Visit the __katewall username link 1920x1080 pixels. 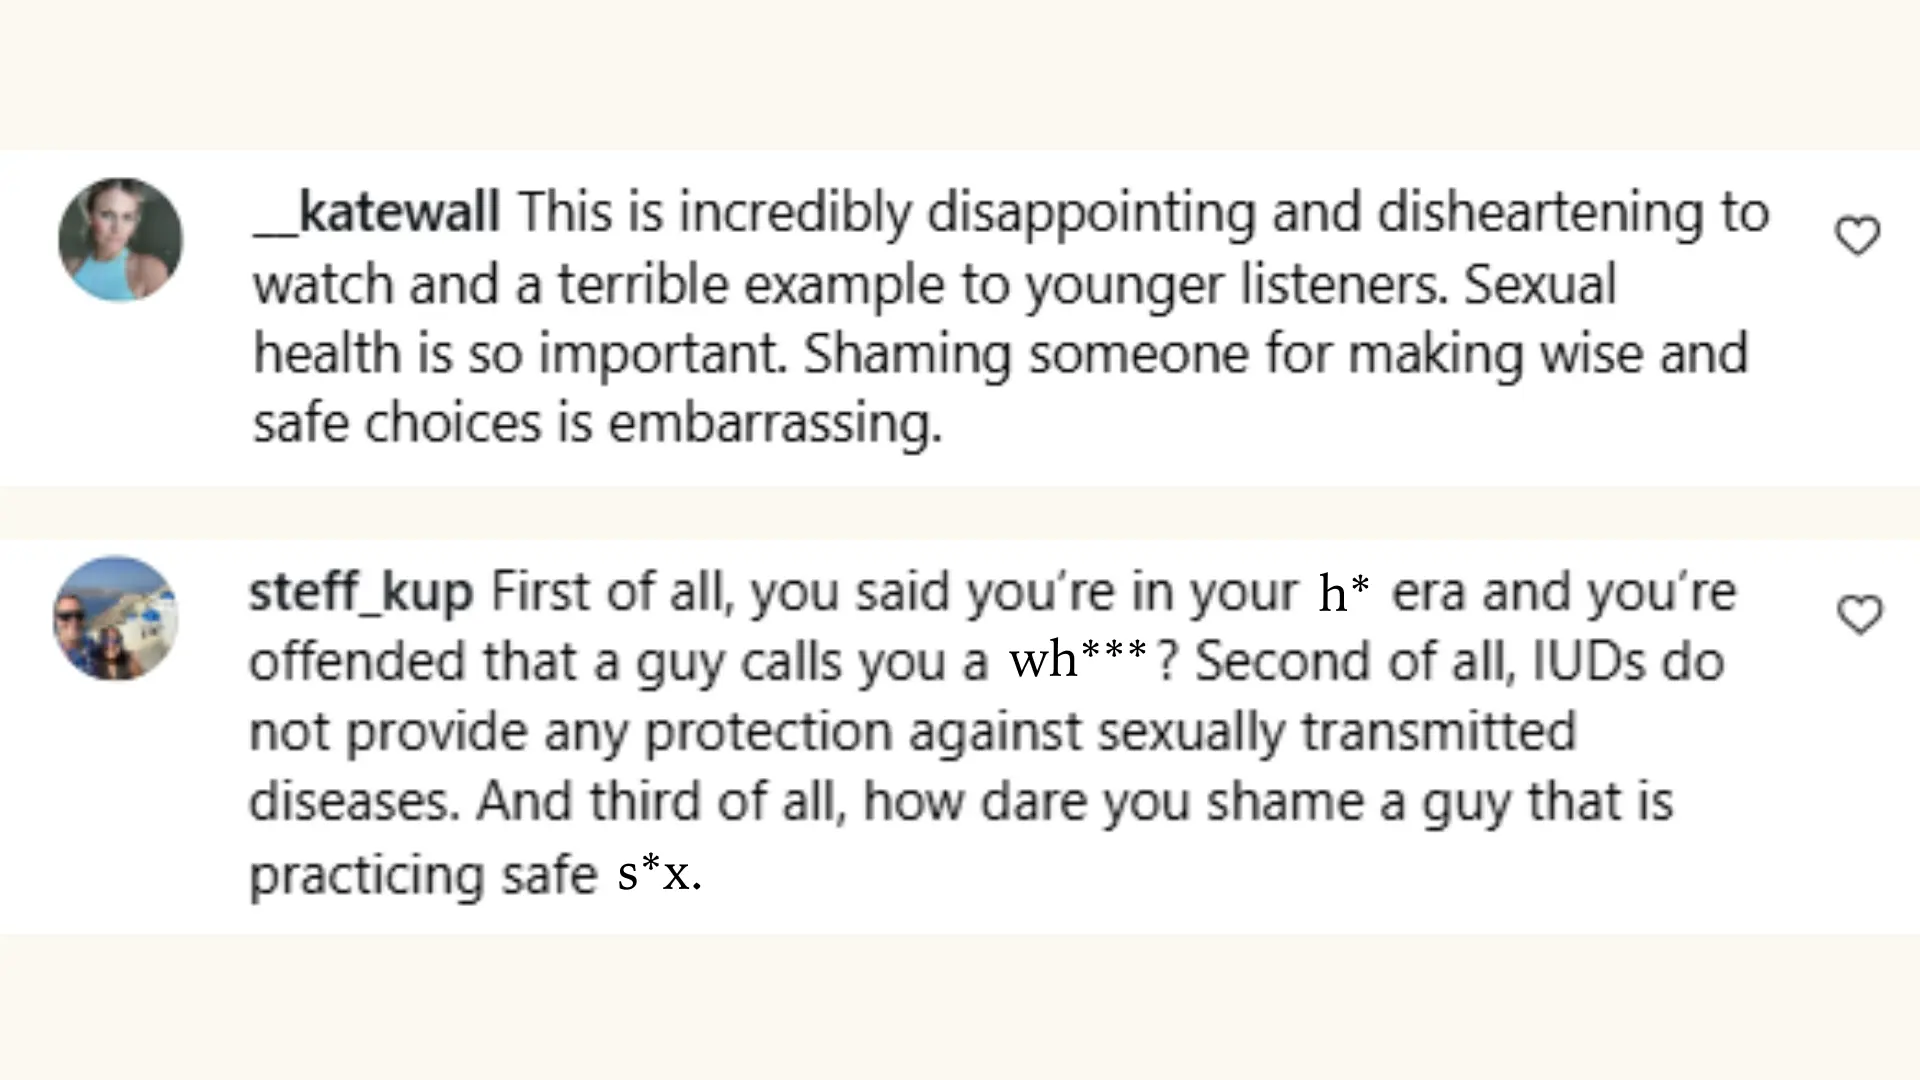376,212
